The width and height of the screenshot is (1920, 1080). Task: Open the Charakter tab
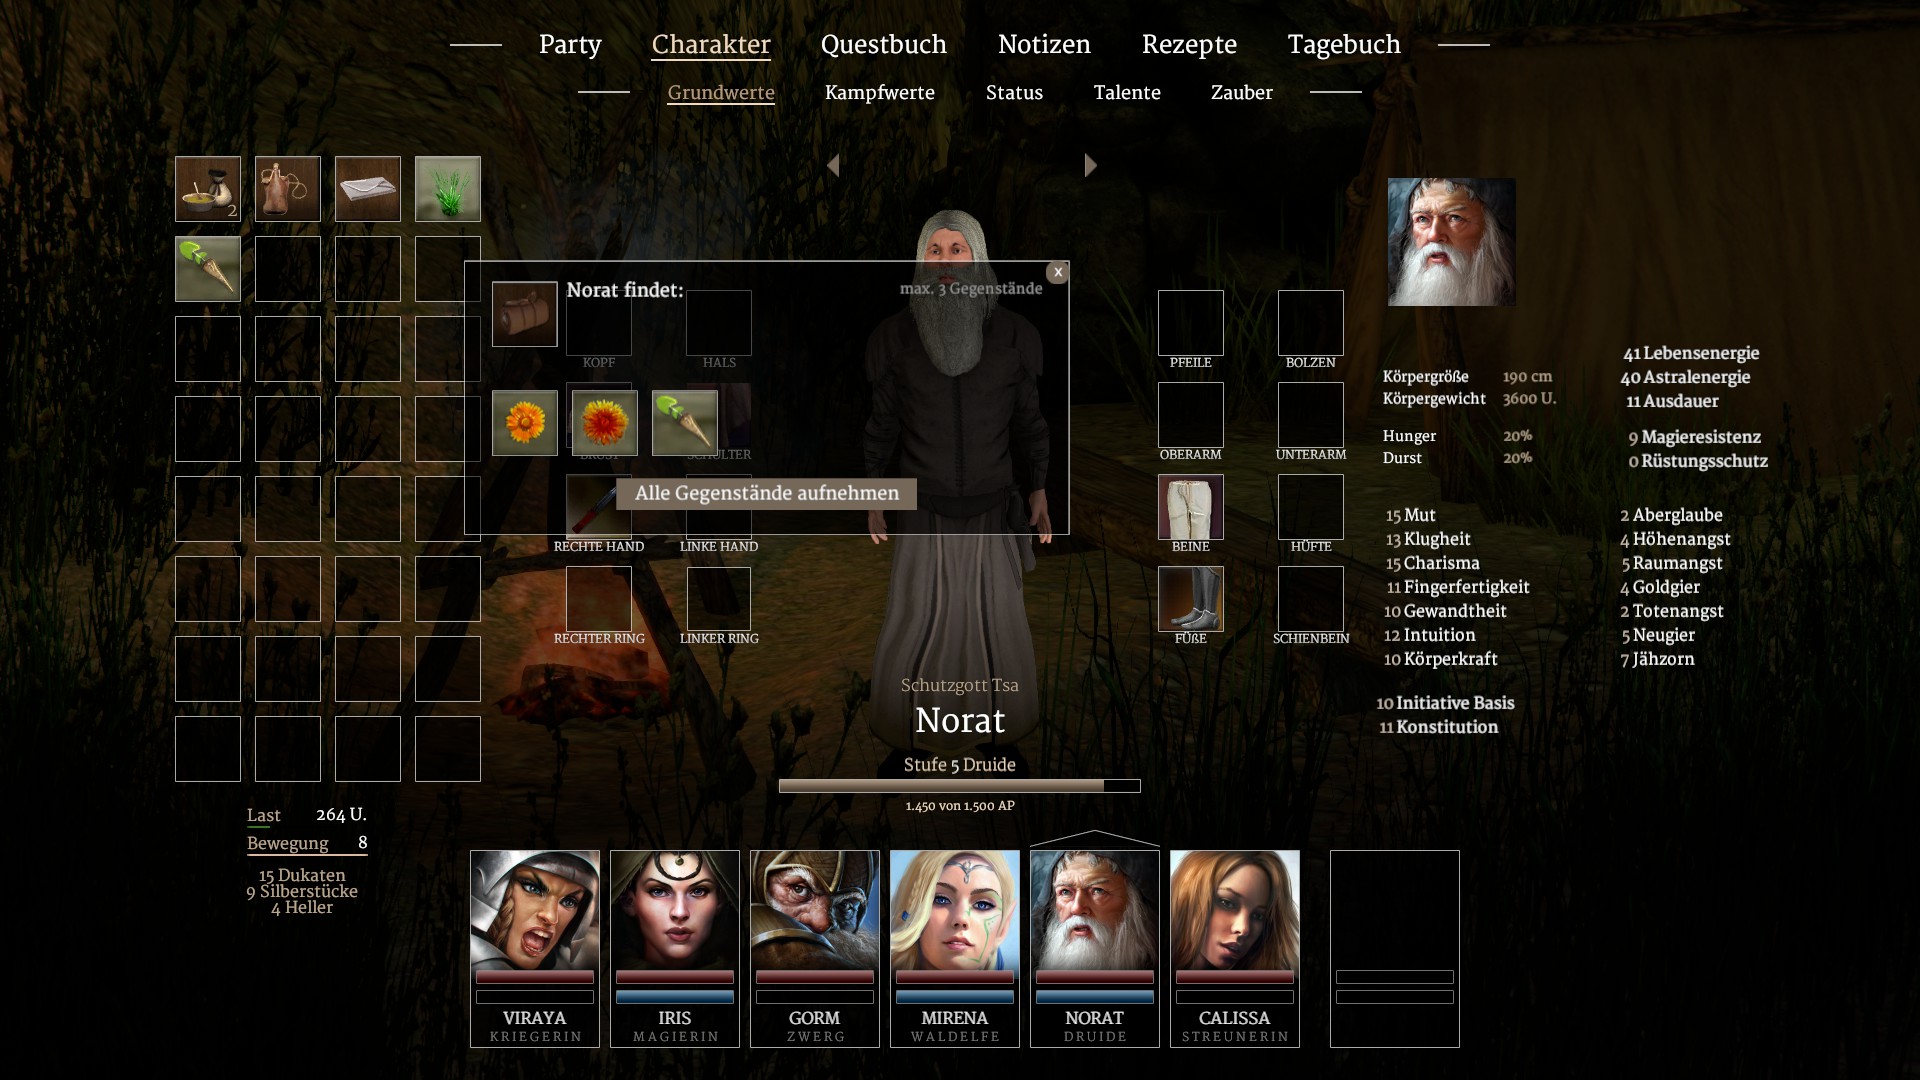[711, 45]
